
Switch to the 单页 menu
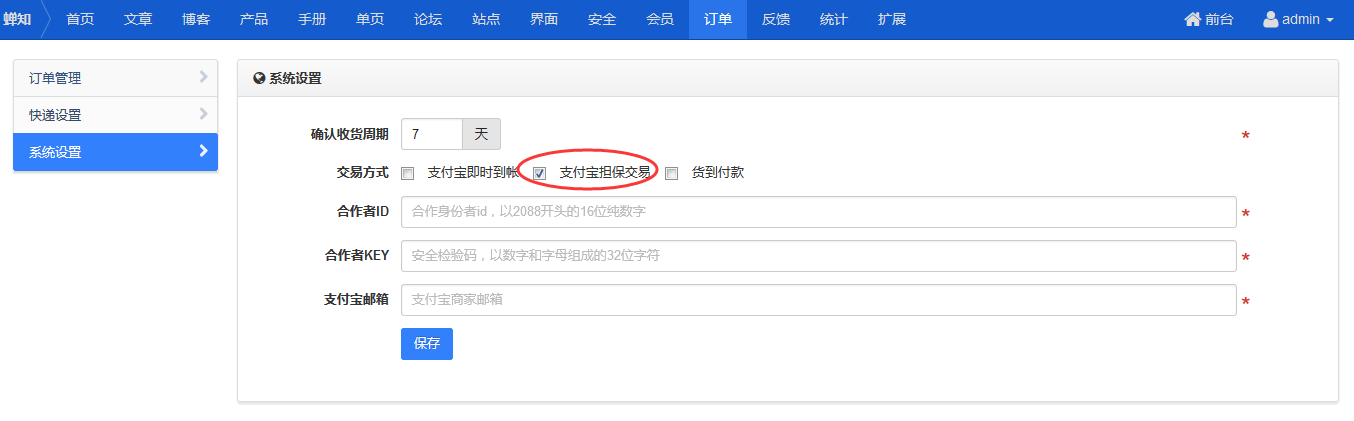(370, 19)
